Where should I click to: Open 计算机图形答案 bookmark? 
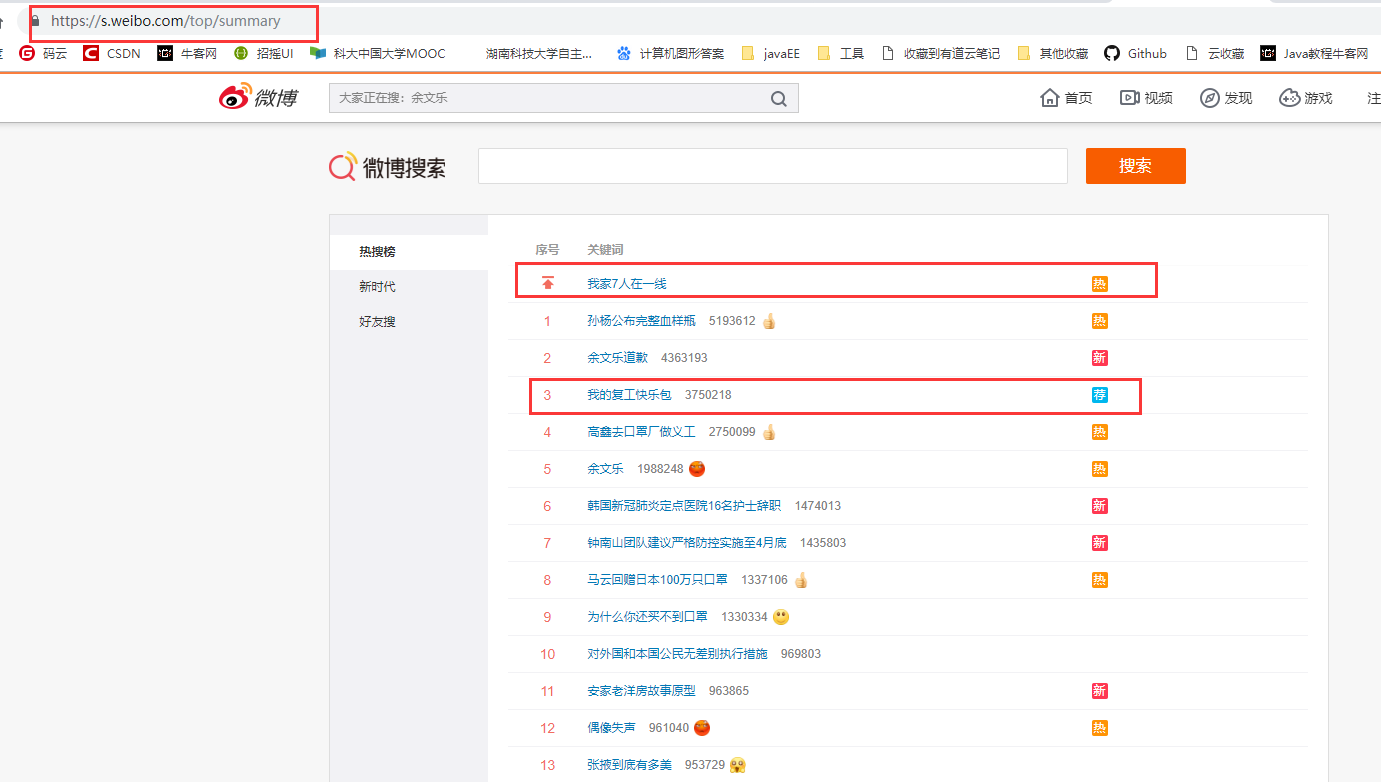click(670, 54)
